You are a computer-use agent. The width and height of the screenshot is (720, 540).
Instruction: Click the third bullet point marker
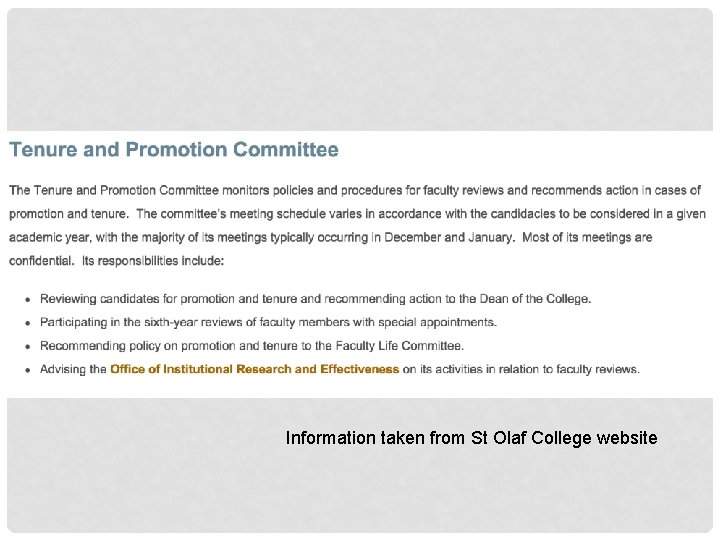coord(28,347)
